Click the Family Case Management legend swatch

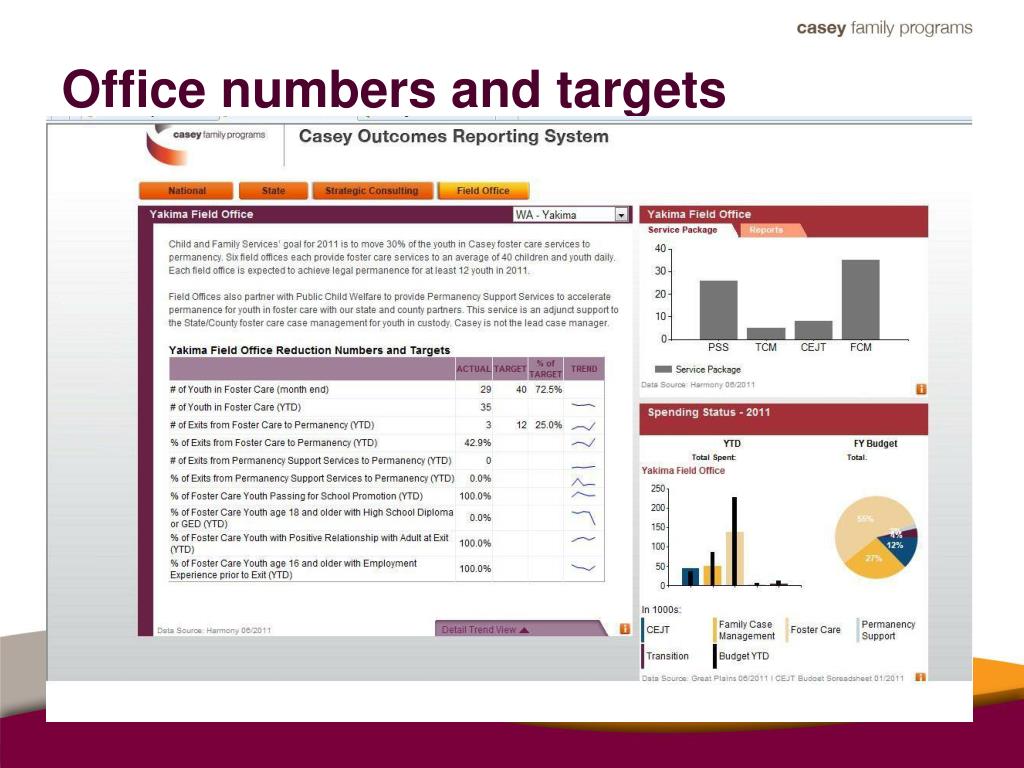pyautogui.click(x=714, y=630)
